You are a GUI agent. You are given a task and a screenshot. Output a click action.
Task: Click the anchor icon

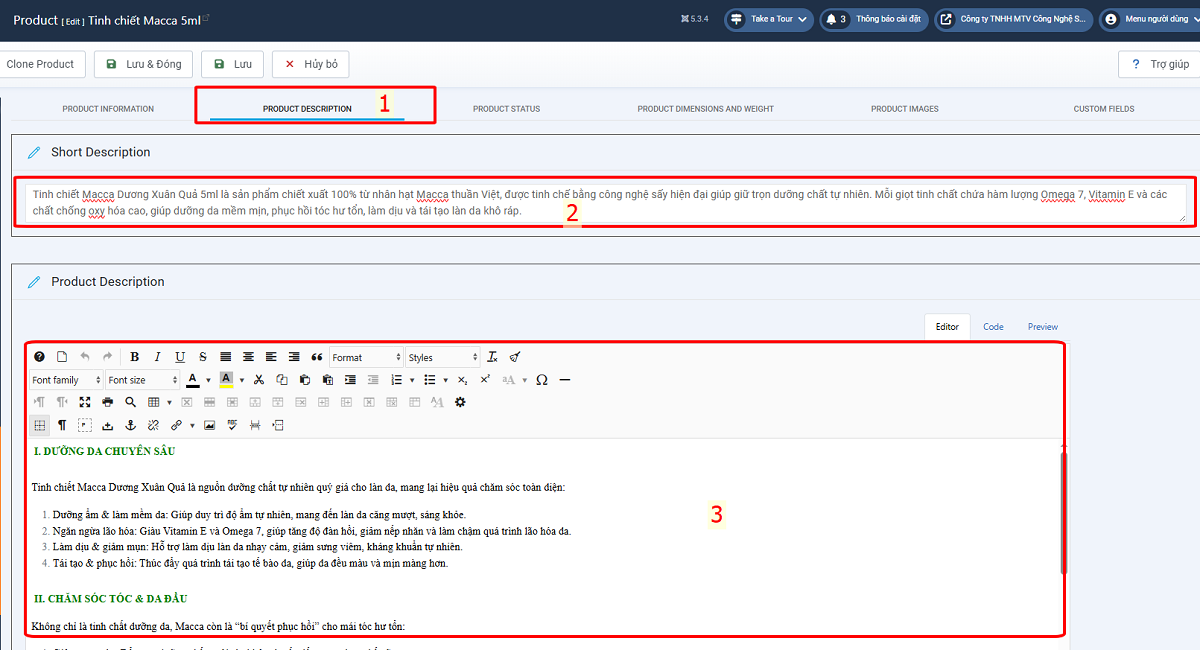coord(130,425)
